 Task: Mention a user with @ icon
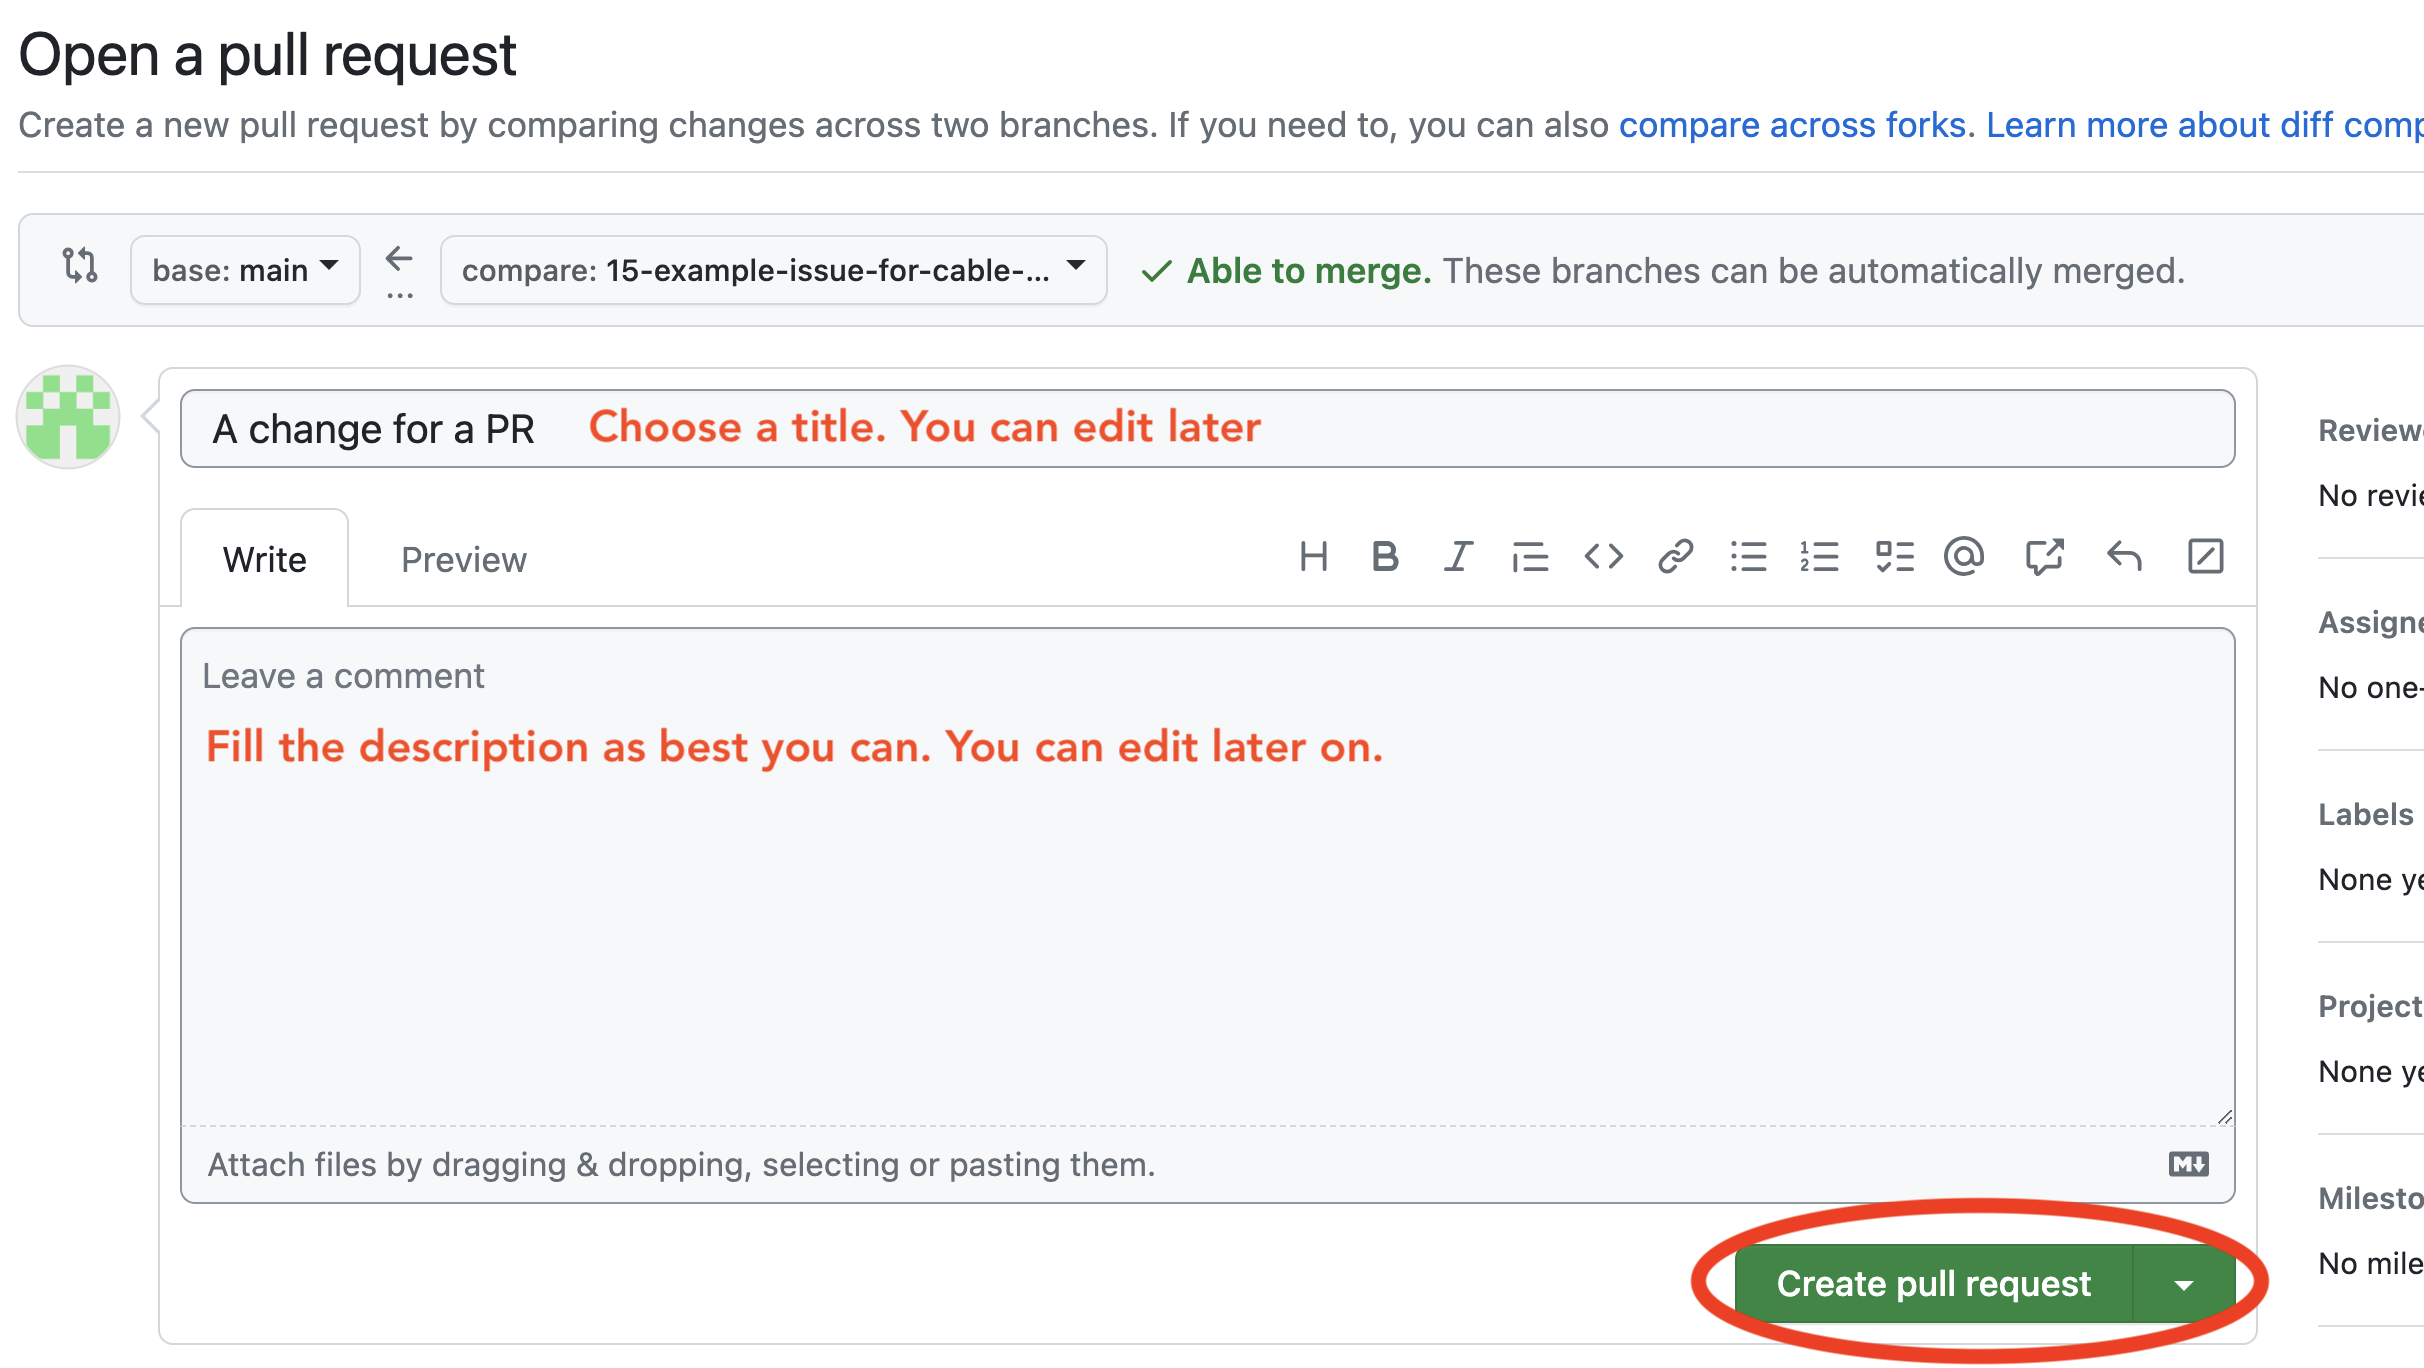1964,557
